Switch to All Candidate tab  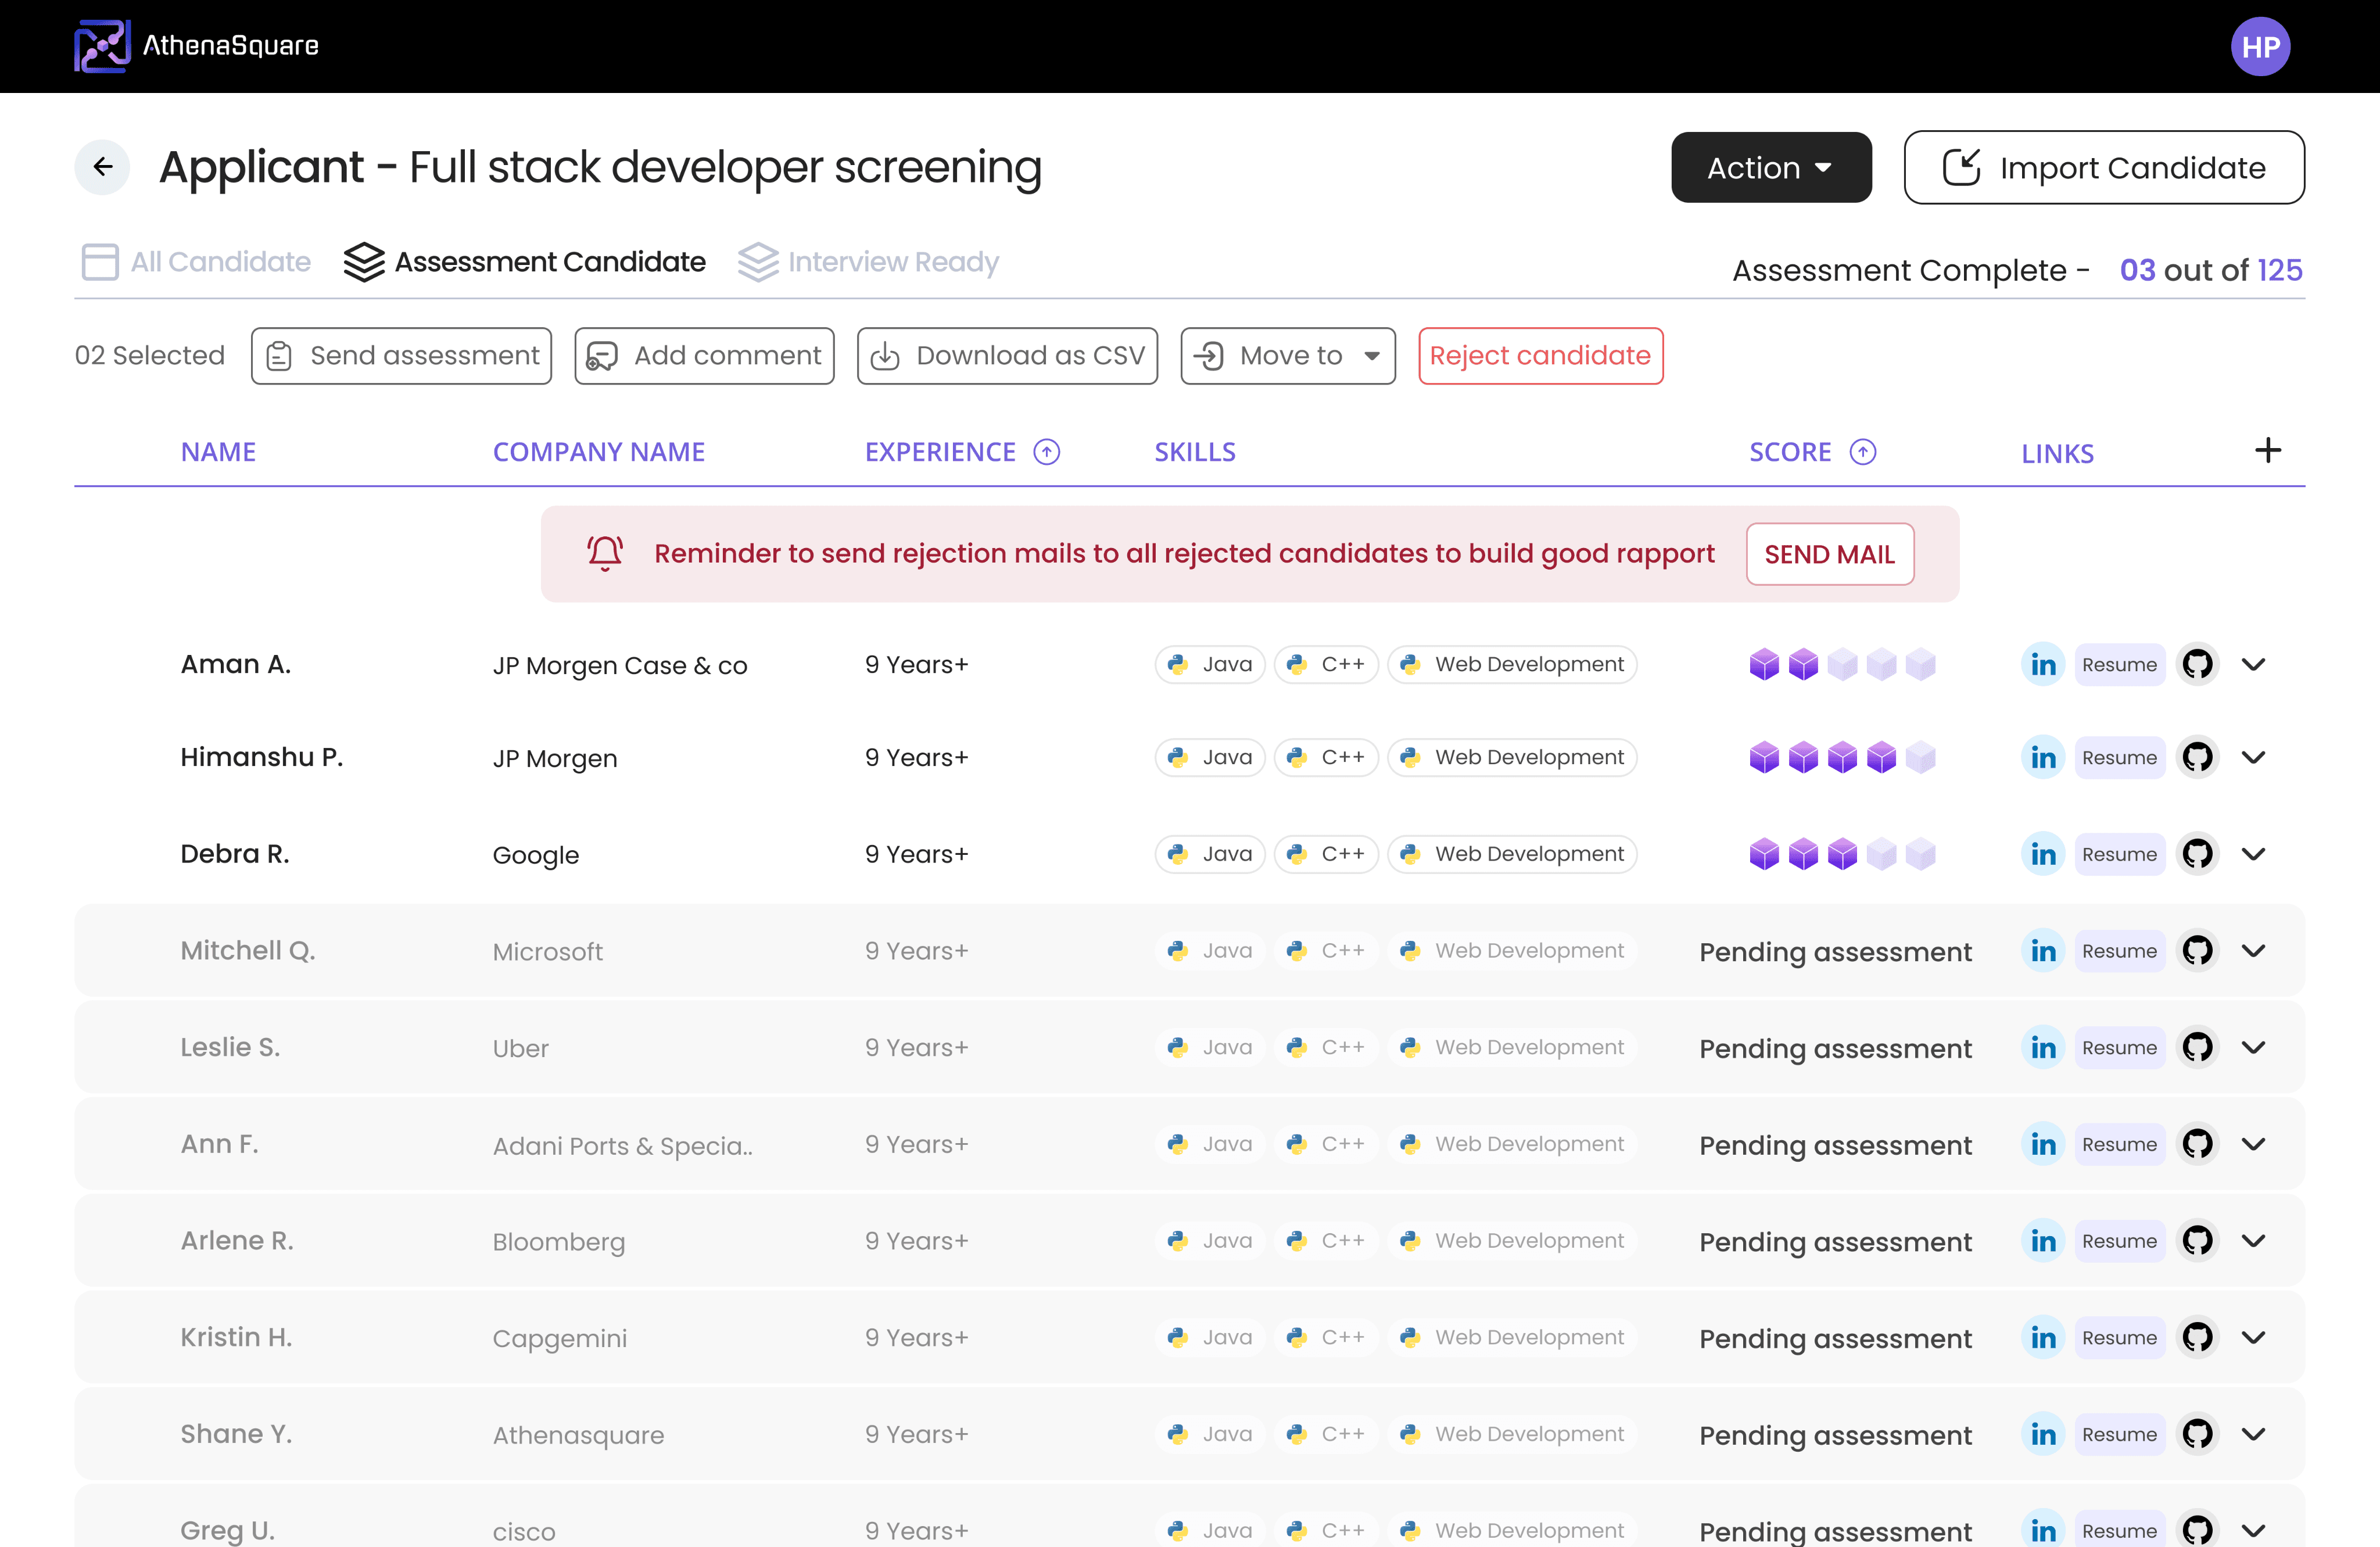[196, 262]
